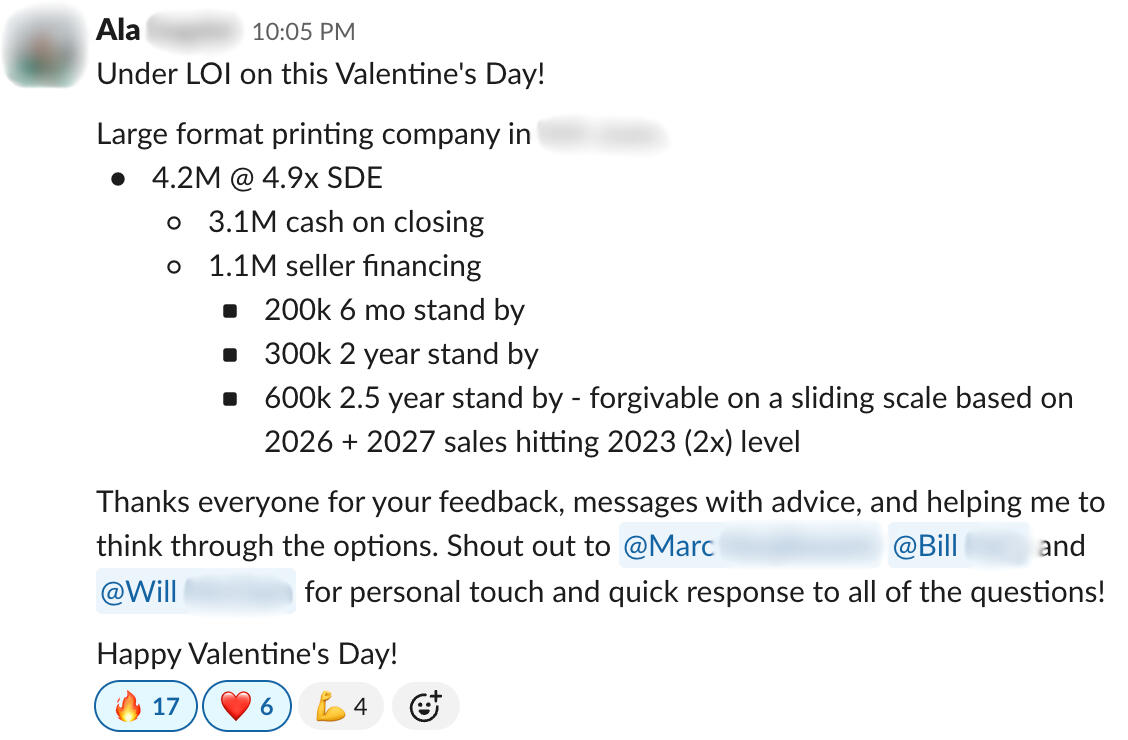This screenshot has width=1128, height=740.
Task: Toggle the red heart reaction
Action: (246, 707)
